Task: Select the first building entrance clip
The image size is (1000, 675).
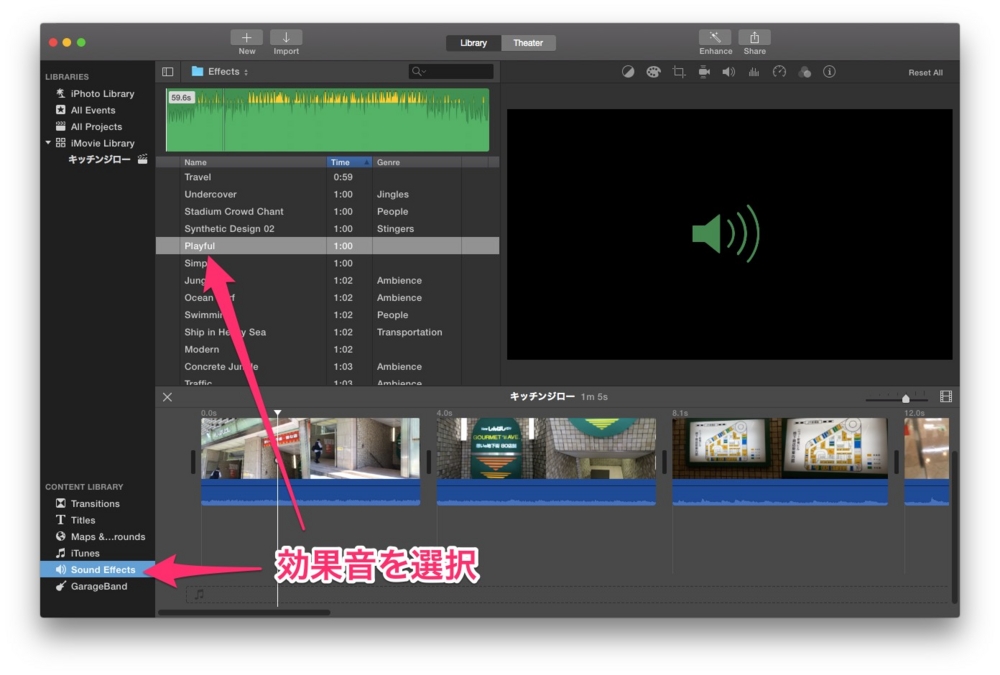Action: 311,461
